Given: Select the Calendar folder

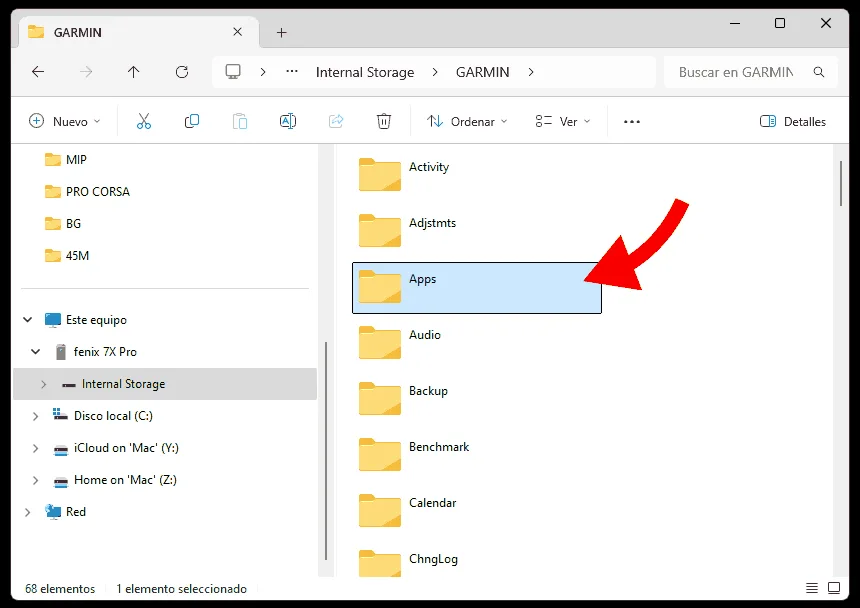Looking at the screenshot, I should pos(477,511).
